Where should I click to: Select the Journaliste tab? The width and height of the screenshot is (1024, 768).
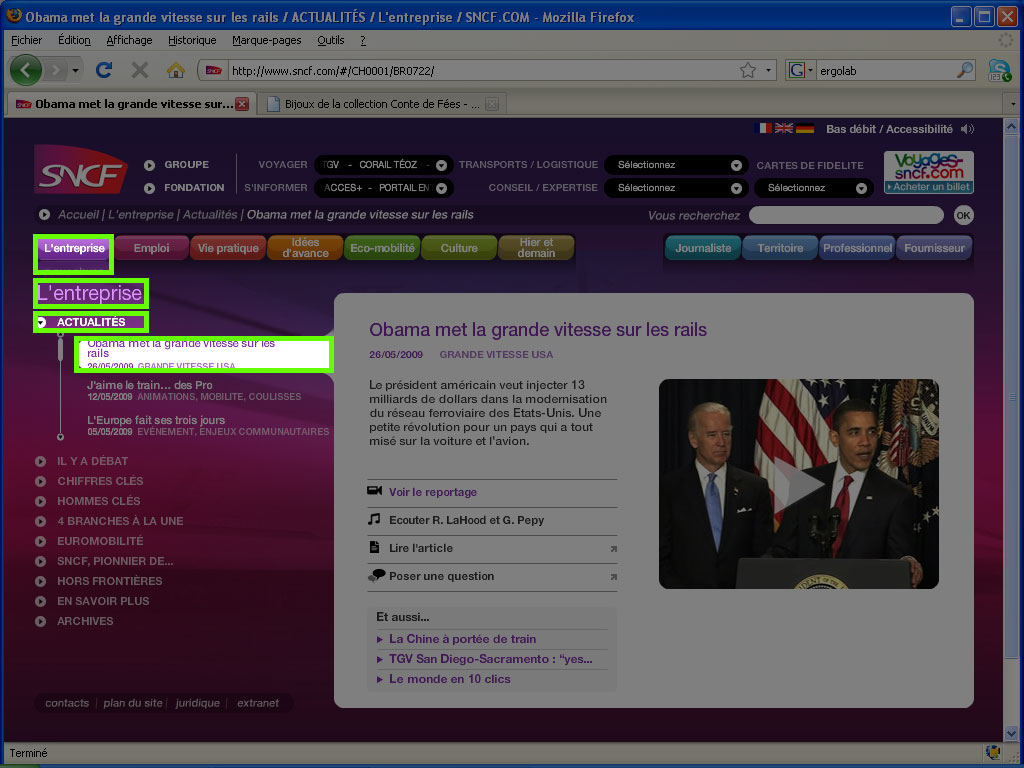703,248
